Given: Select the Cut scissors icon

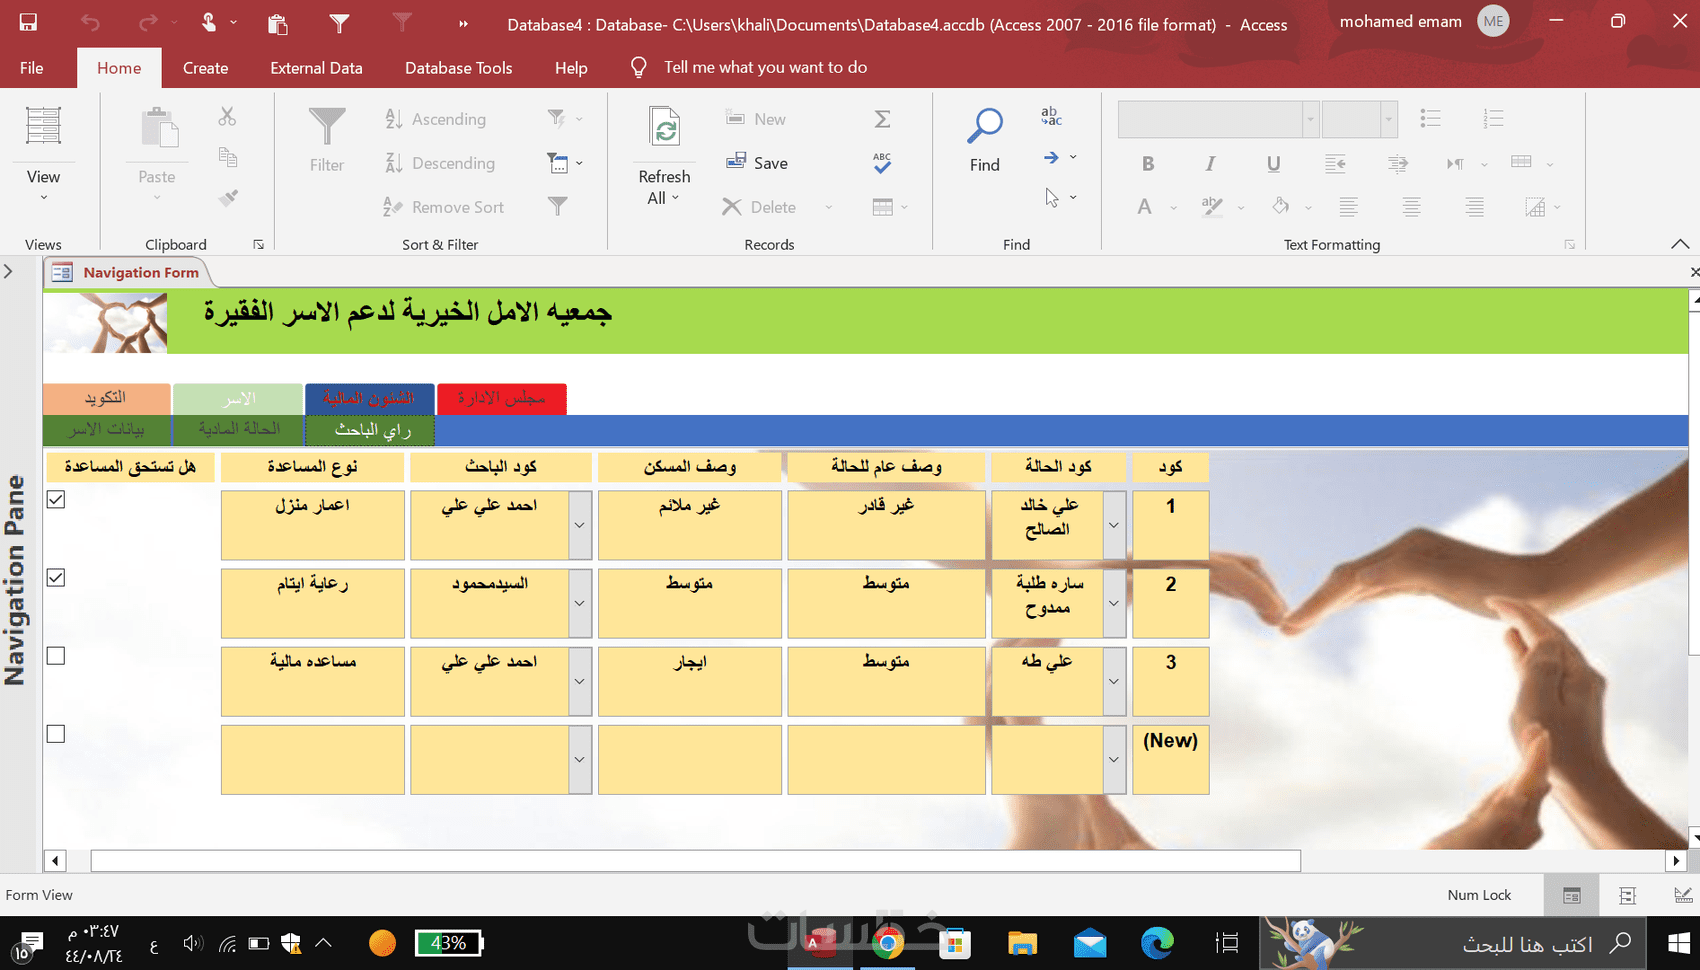Looking at the screenshot, I should [x=227, y=117].
